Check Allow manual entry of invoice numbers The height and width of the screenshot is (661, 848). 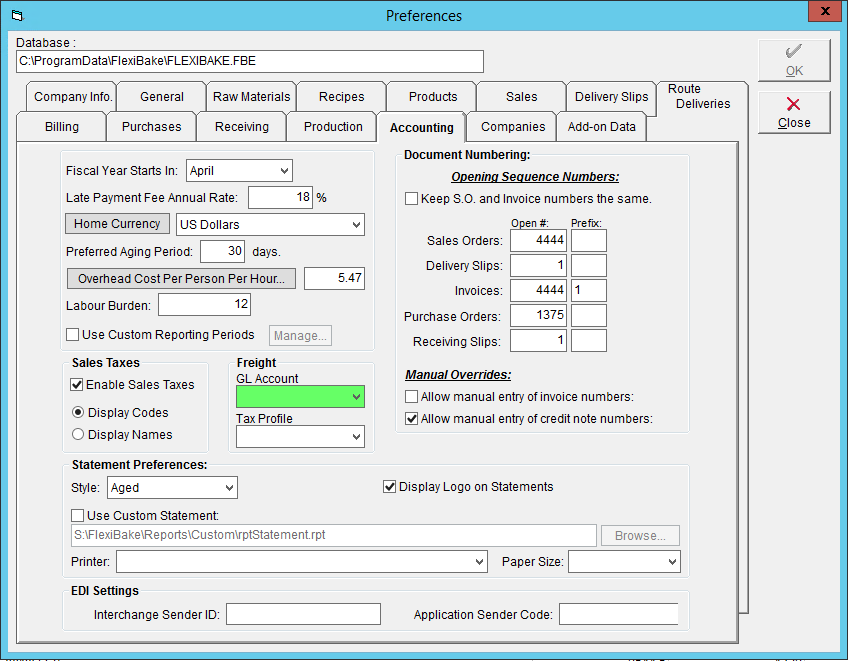click(412, 396)
